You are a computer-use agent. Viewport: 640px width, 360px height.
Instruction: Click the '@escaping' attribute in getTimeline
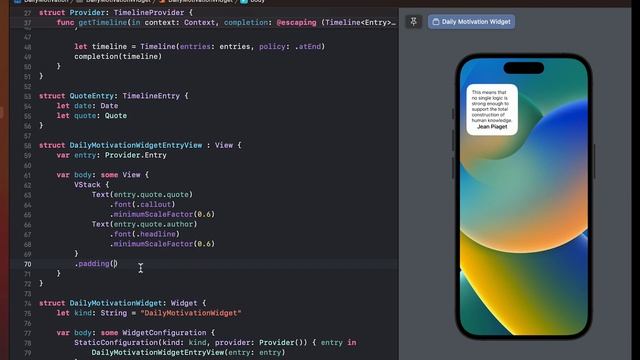(296, 22)
